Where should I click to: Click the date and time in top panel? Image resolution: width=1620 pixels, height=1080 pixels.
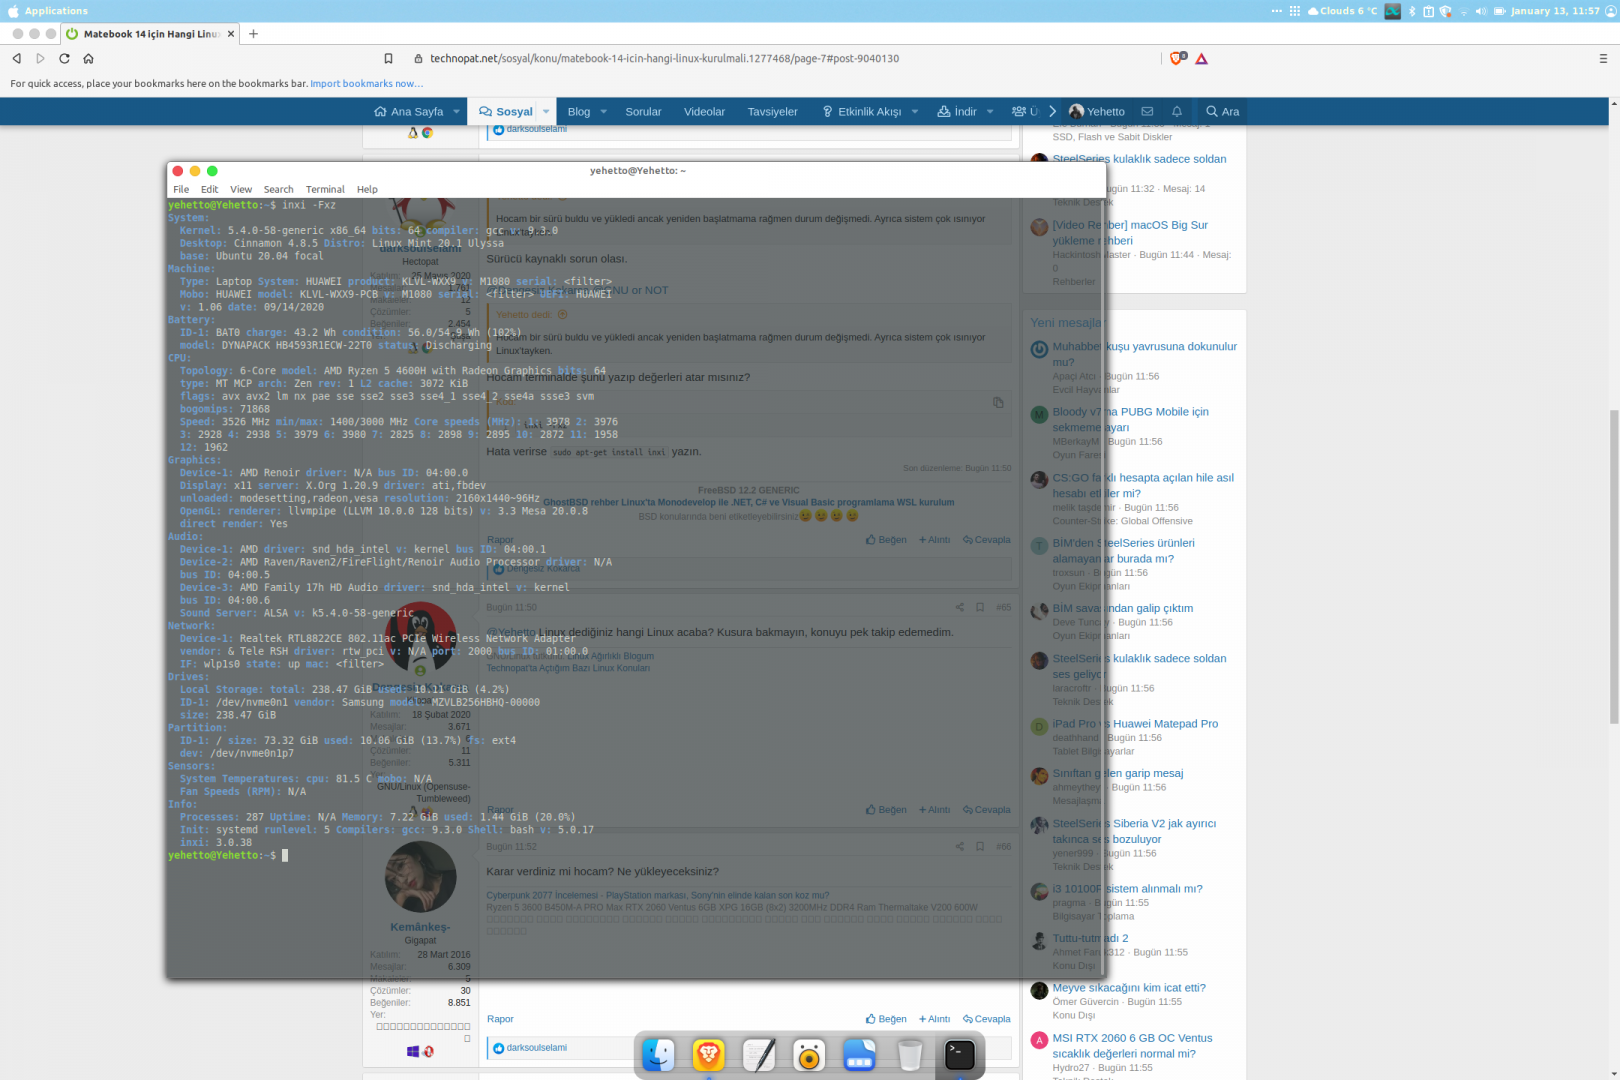(1555, 11)
